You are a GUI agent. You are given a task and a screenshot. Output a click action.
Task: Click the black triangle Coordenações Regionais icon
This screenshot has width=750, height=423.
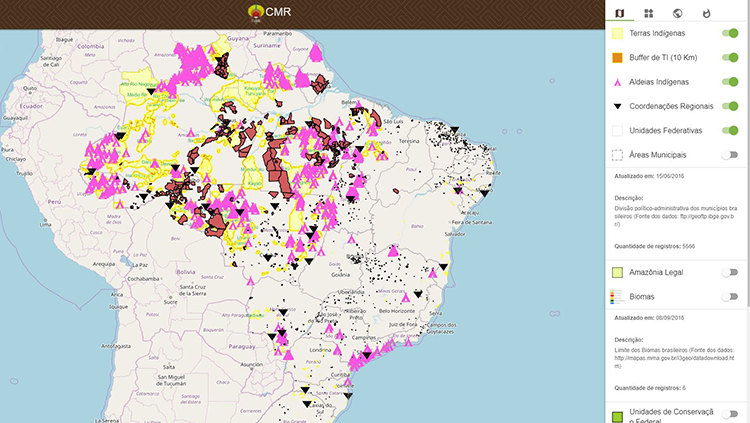click(617, 106)
